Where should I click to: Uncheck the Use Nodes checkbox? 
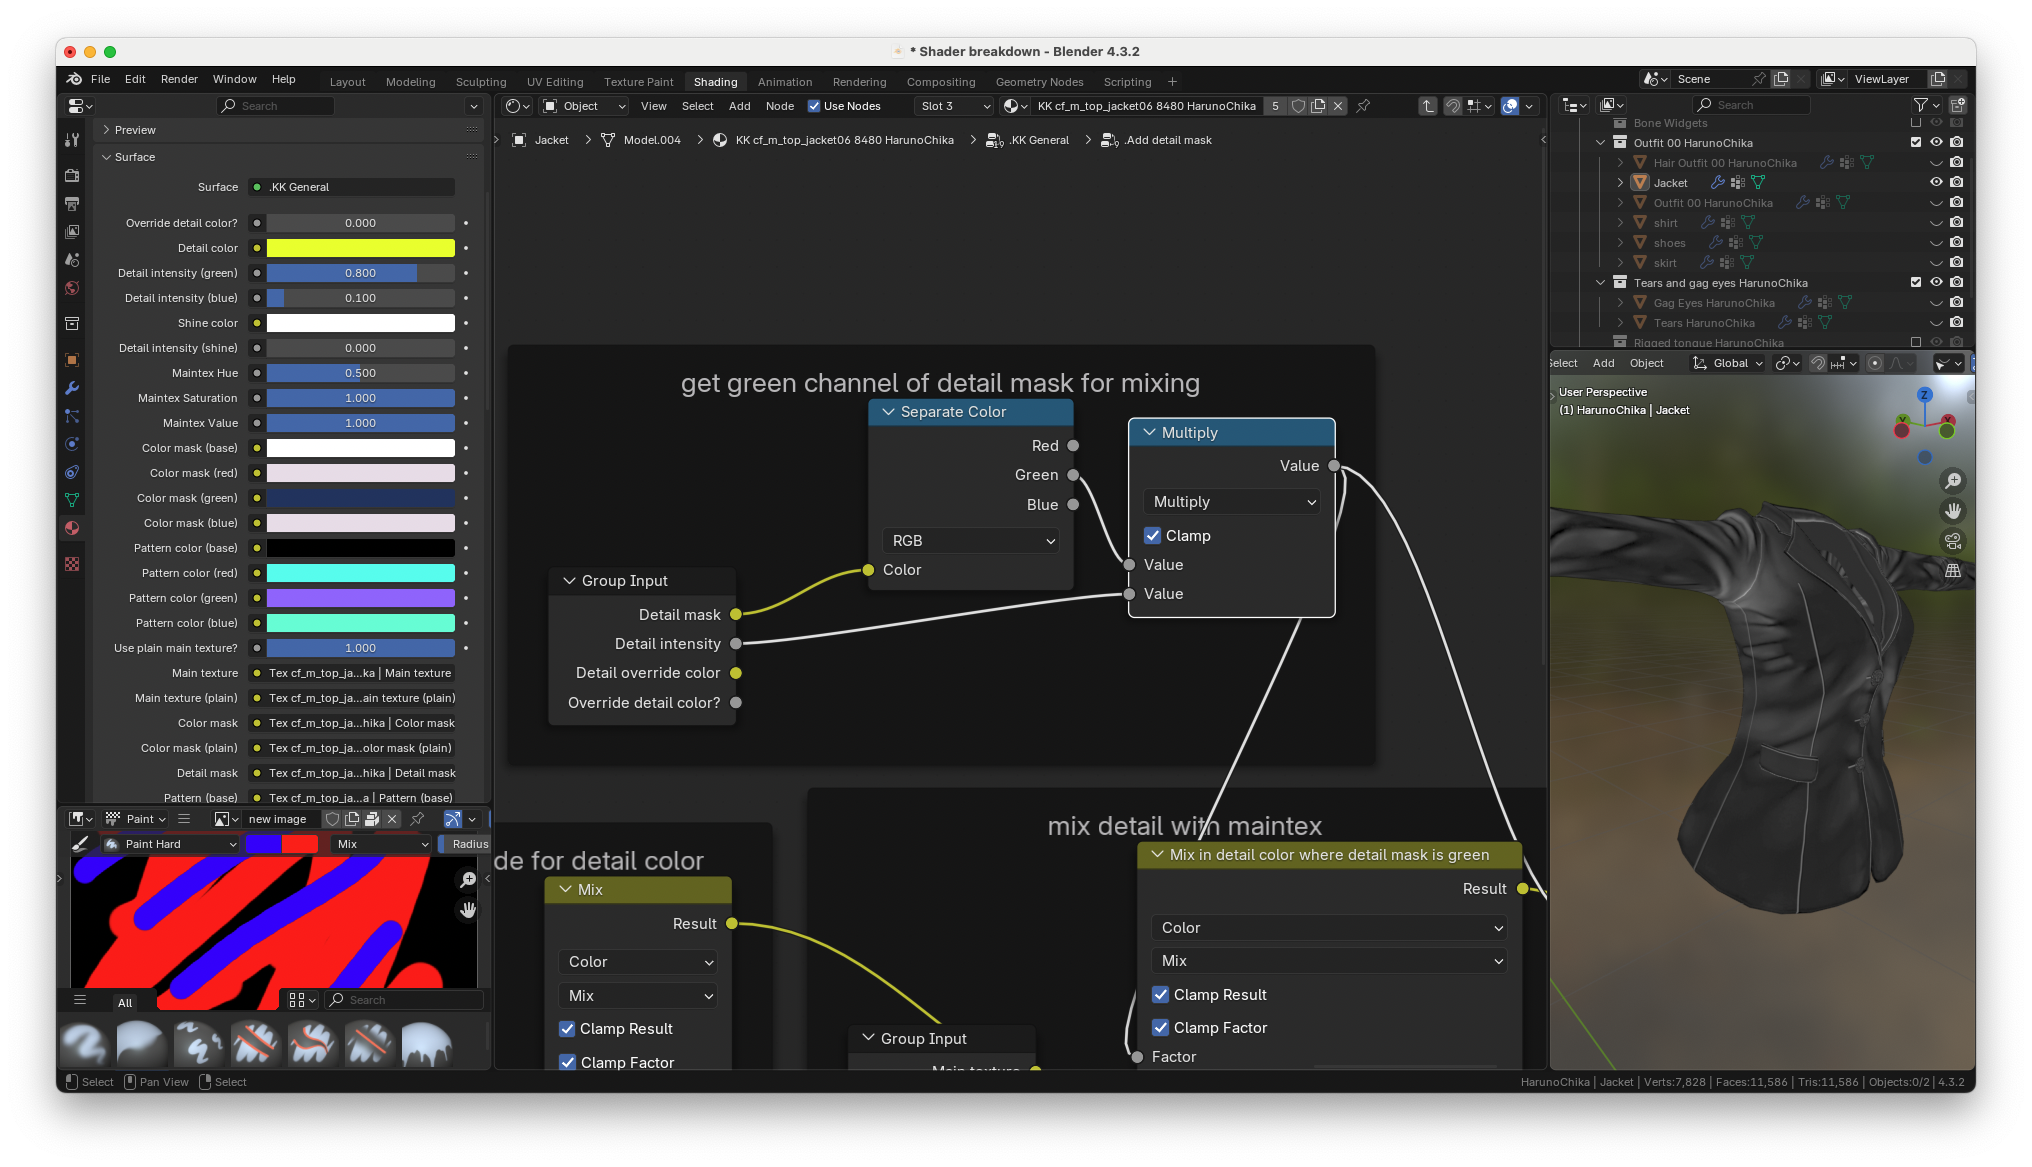(814, 106)
